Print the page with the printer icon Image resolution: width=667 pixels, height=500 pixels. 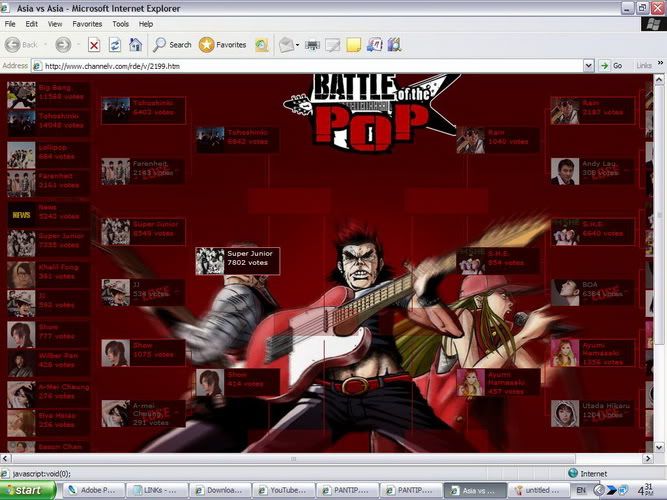pos(312,45)
